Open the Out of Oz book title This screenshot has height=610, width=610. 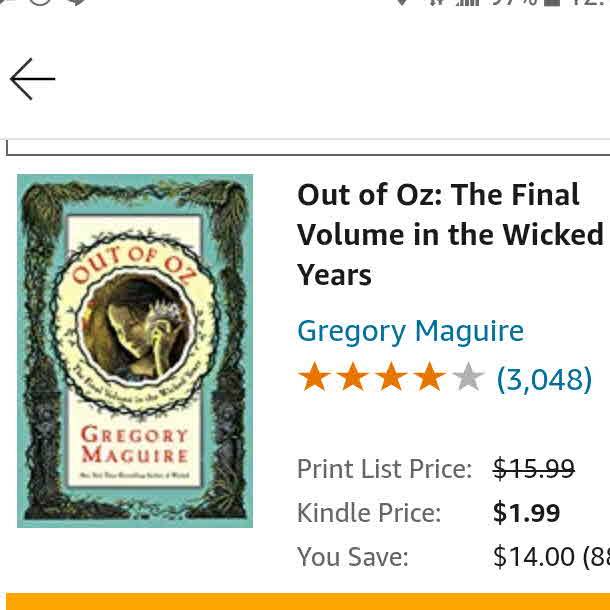click(450, 234)
